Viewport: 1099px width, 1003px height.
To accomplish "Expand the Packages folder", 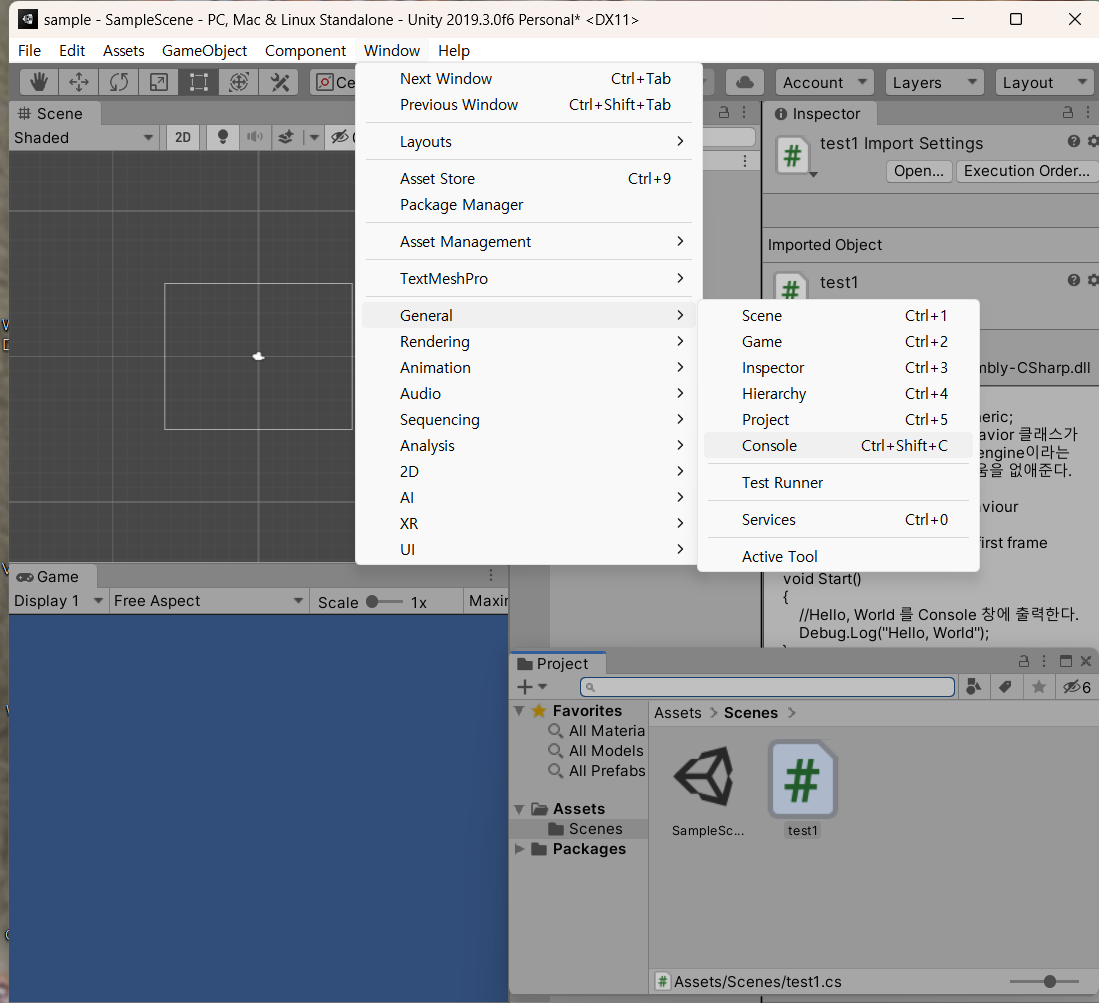I will tap(519, 849).
